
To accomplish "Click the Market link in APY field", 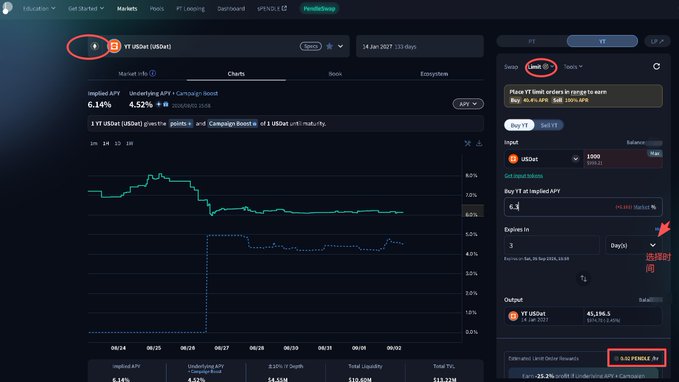I will point(641,207).
